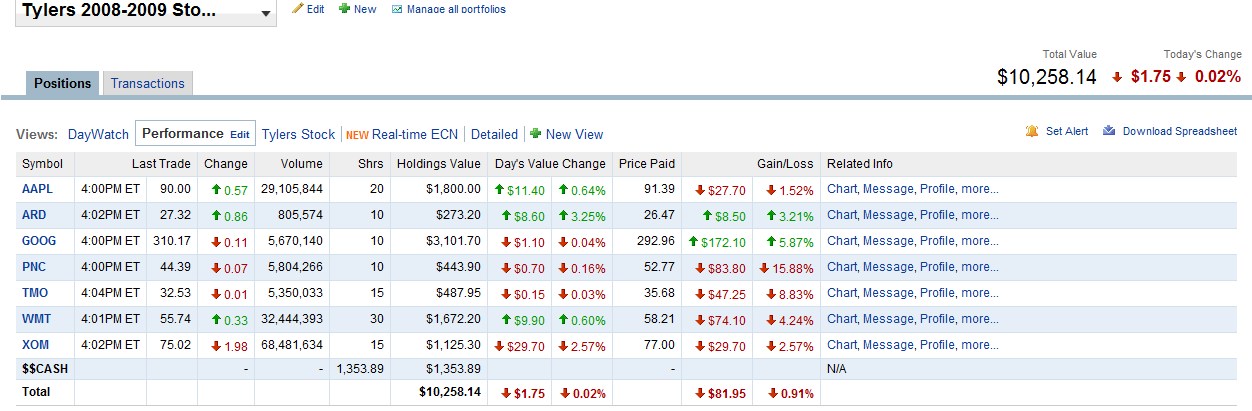
Task: Edit the Performance view
Action: pyautogui.click(x=240, y=134)
